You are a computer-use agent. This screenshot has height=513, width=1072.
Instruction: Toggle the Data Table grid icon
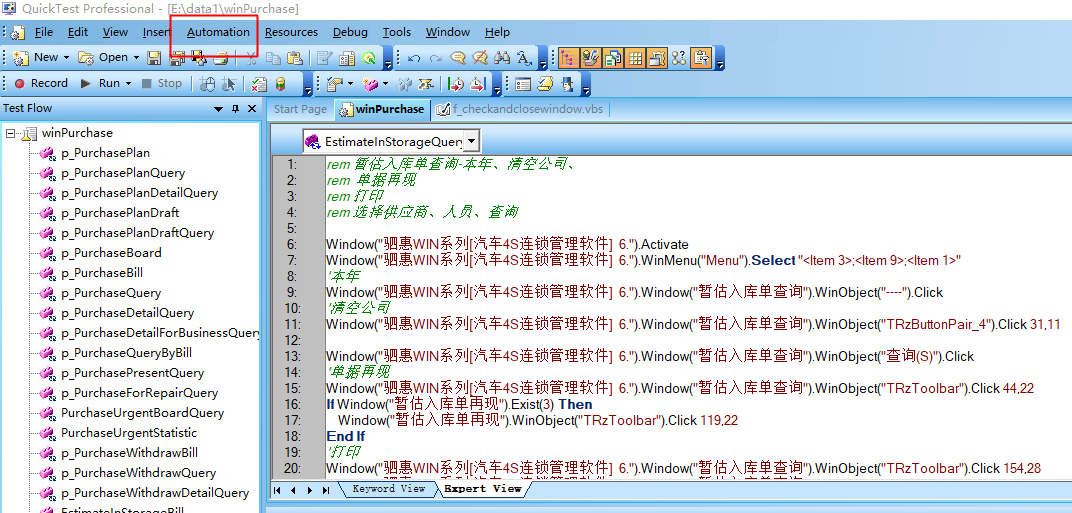[x=635, y=58]
